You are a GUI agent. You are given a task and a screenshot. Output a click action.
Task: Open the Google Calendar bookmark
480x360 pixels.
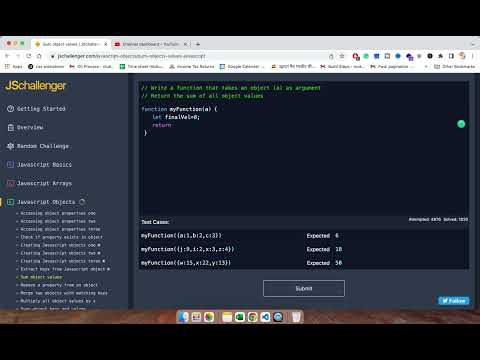(242, 67)
